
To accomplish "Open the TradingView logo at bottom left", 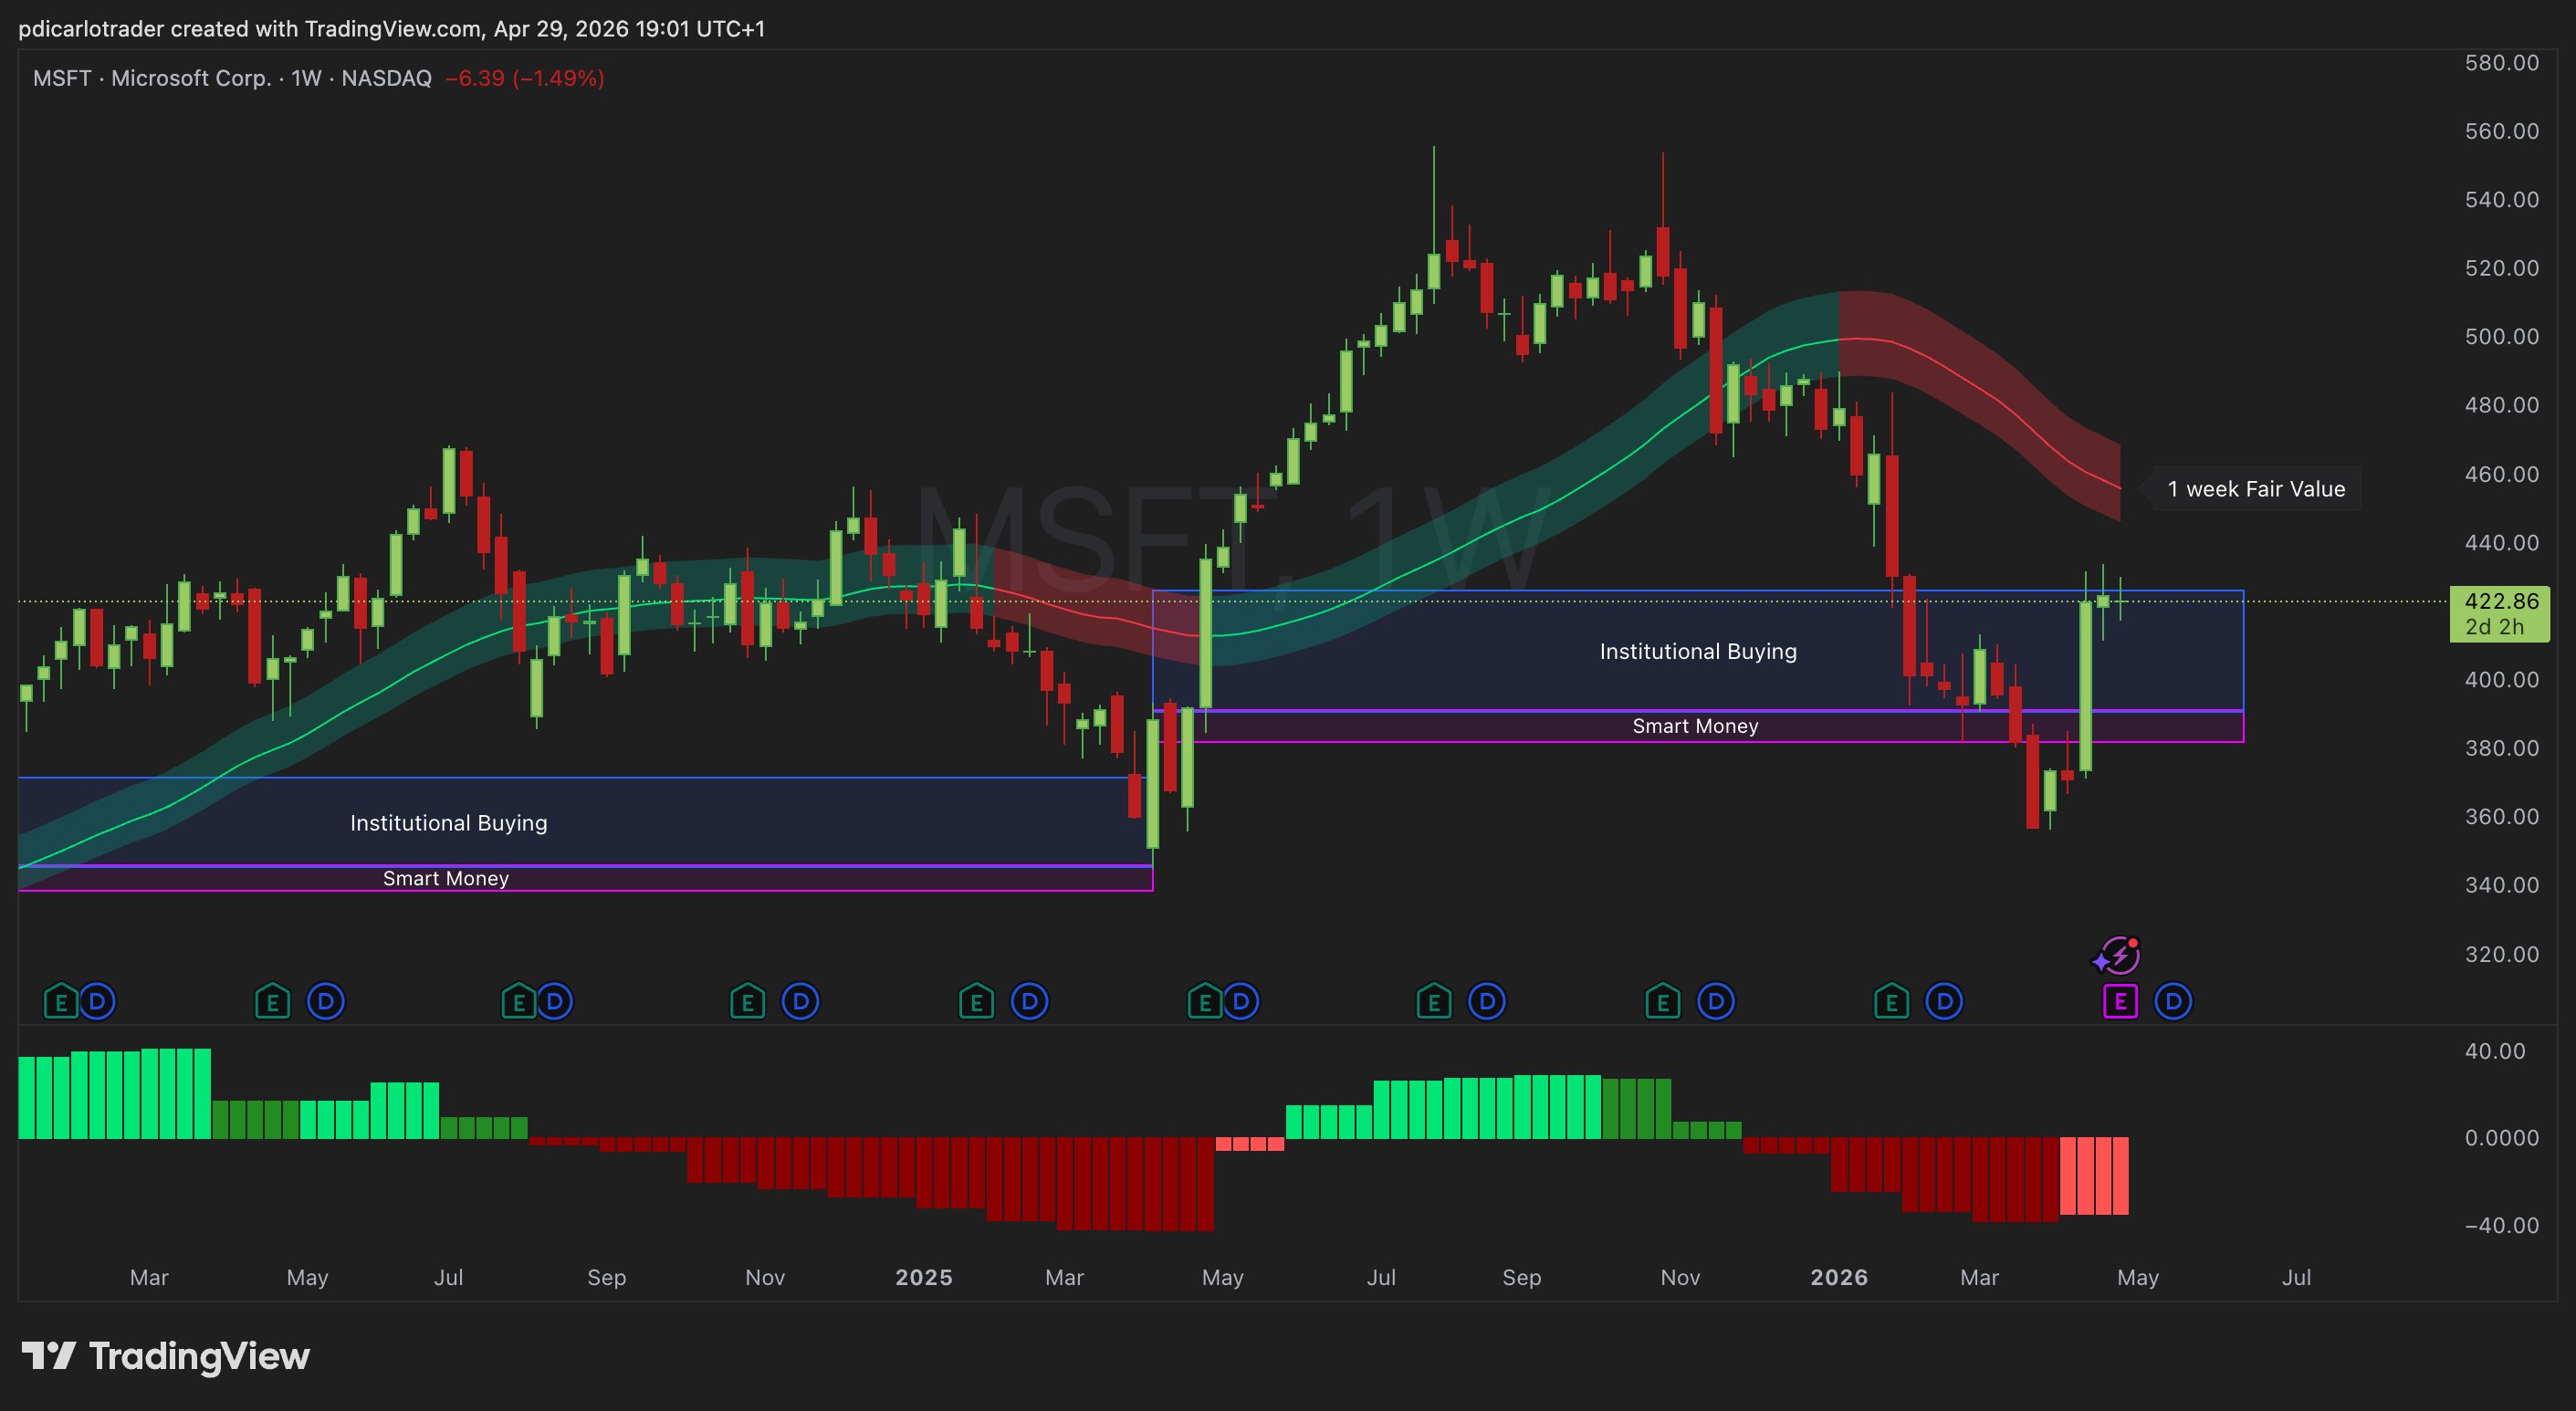I will tap(166, 1356).
